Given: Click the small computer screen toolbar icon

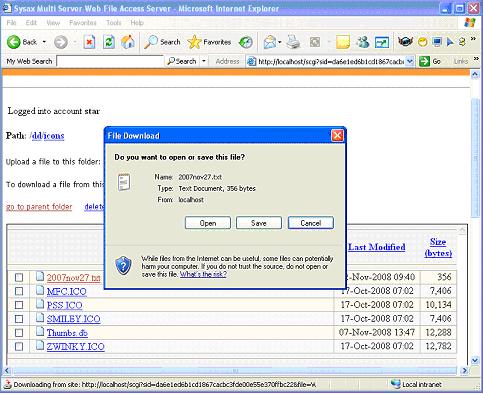Looking at the screenshot, I should click(x=437, y=42).
